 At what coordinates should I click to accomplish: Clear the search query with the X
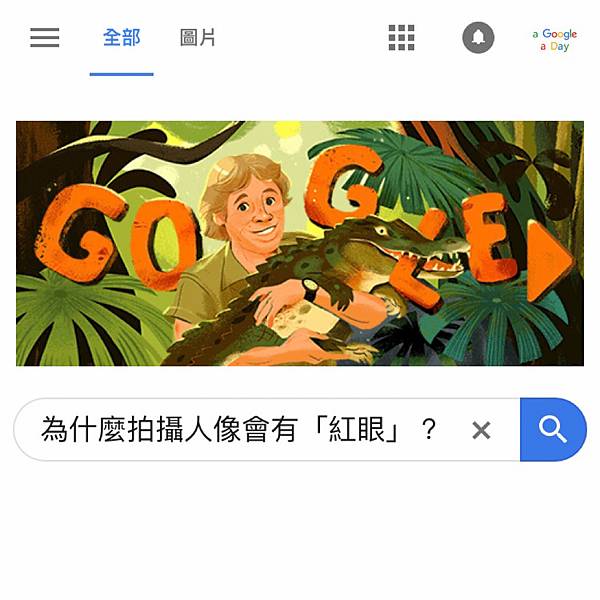[x=481, y=430]
